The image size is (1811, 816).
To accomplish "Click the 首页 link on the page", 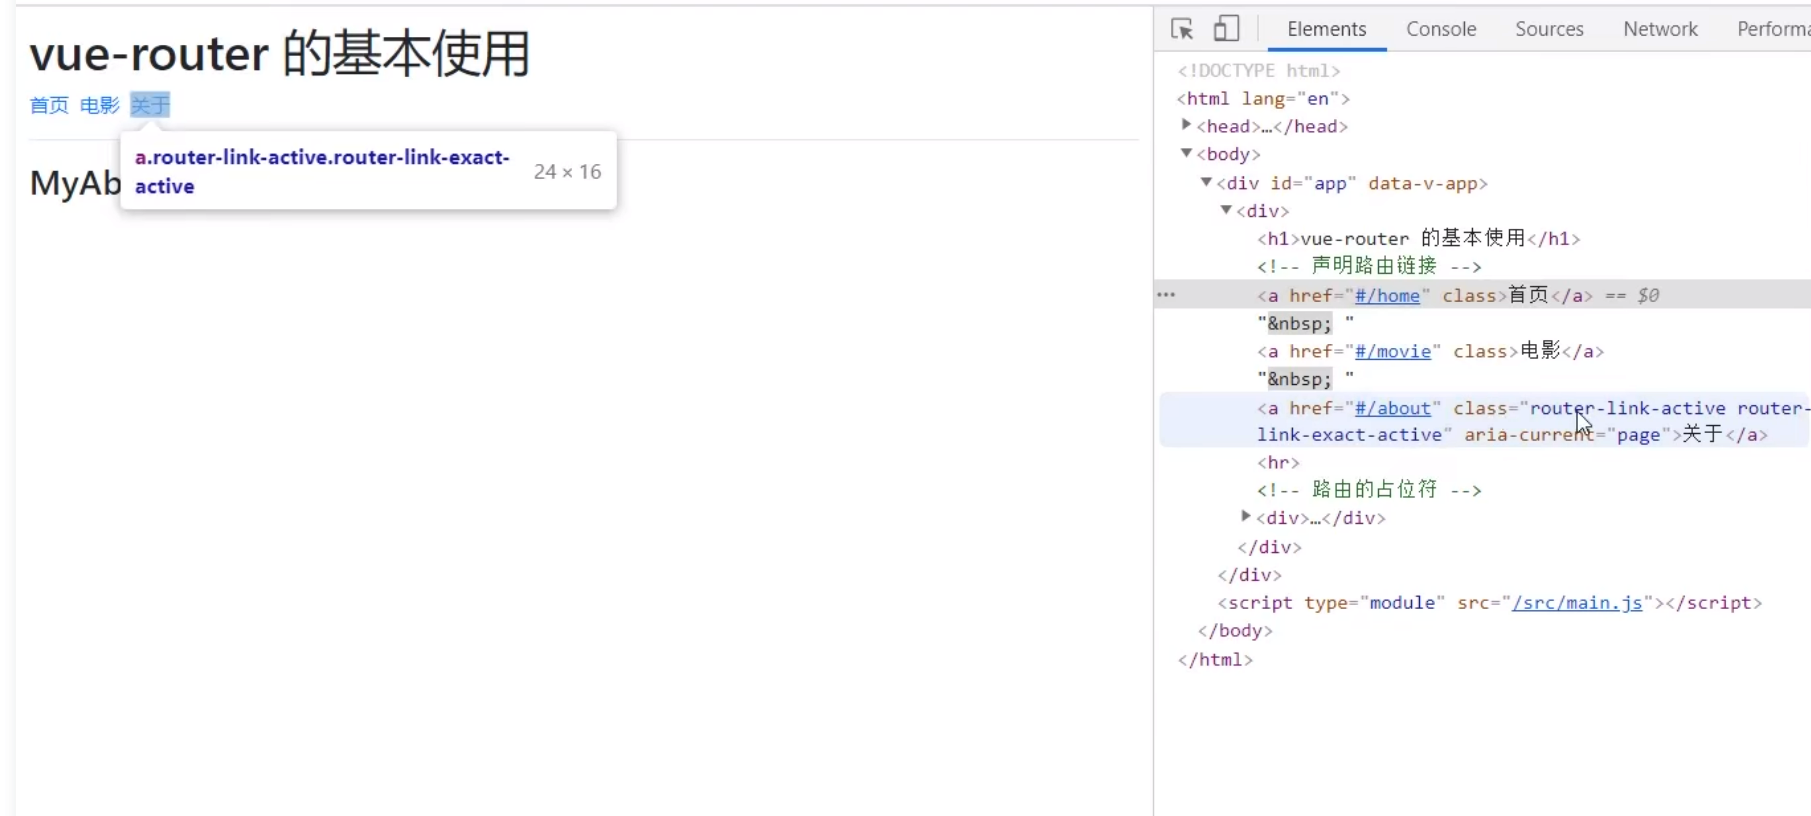I will coord(49,105).
